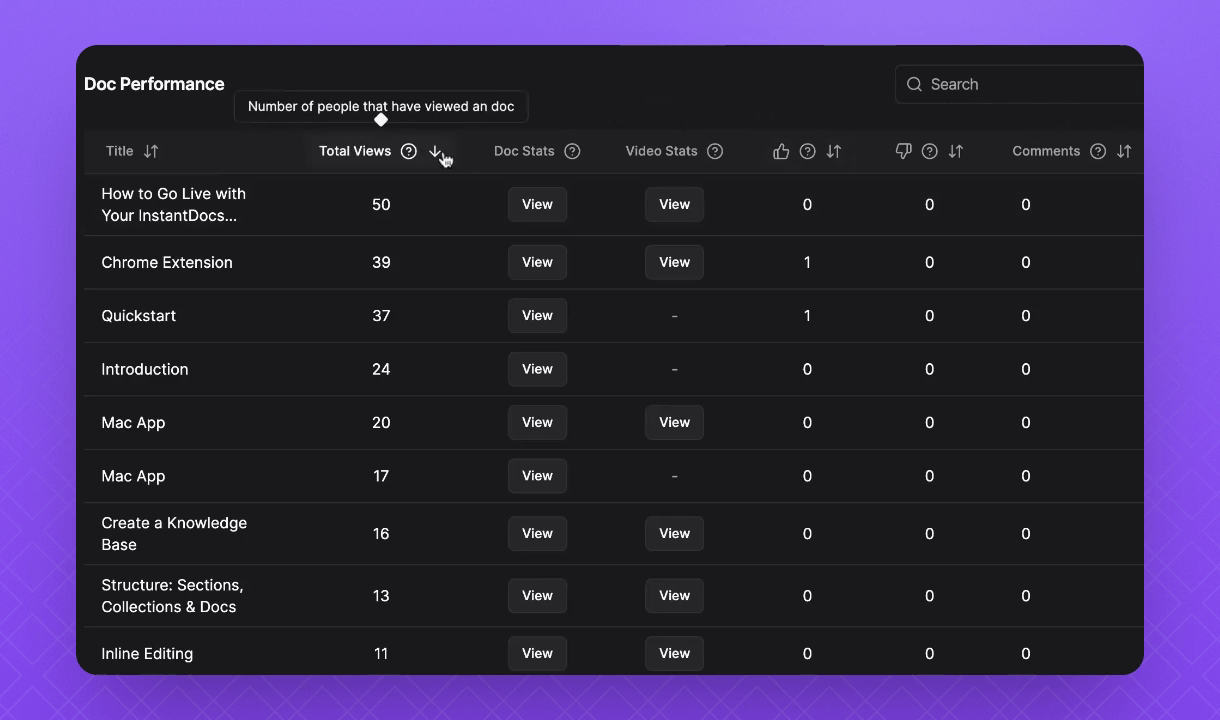1220x720 pixels.
Task: Click the Doc Performance heading
Action: pyautogui.click(x=154, y=84)
